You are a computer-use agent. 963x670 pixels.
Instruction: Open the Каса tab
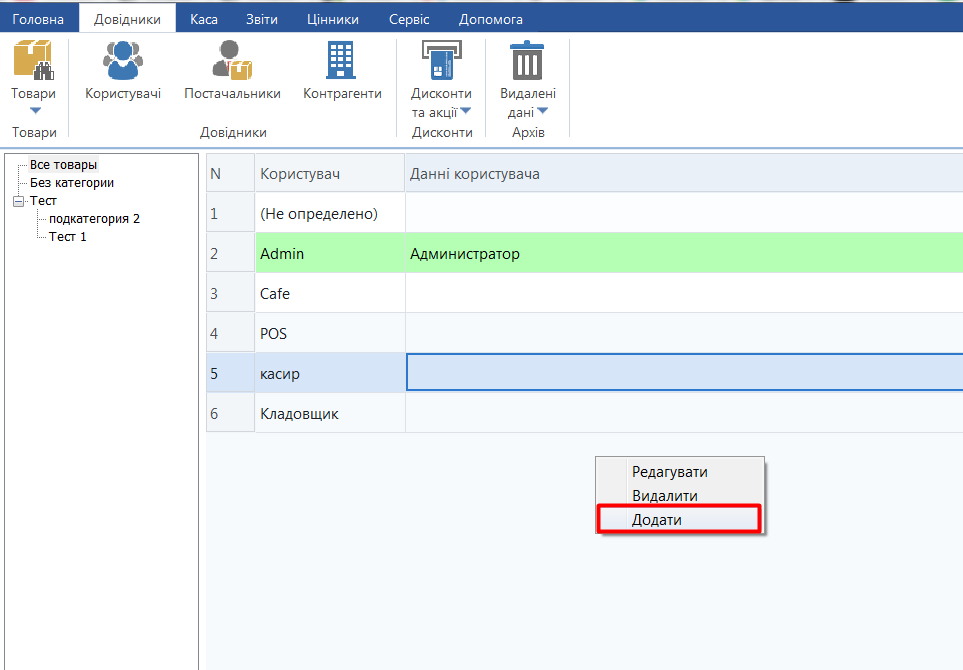point(204,19)
